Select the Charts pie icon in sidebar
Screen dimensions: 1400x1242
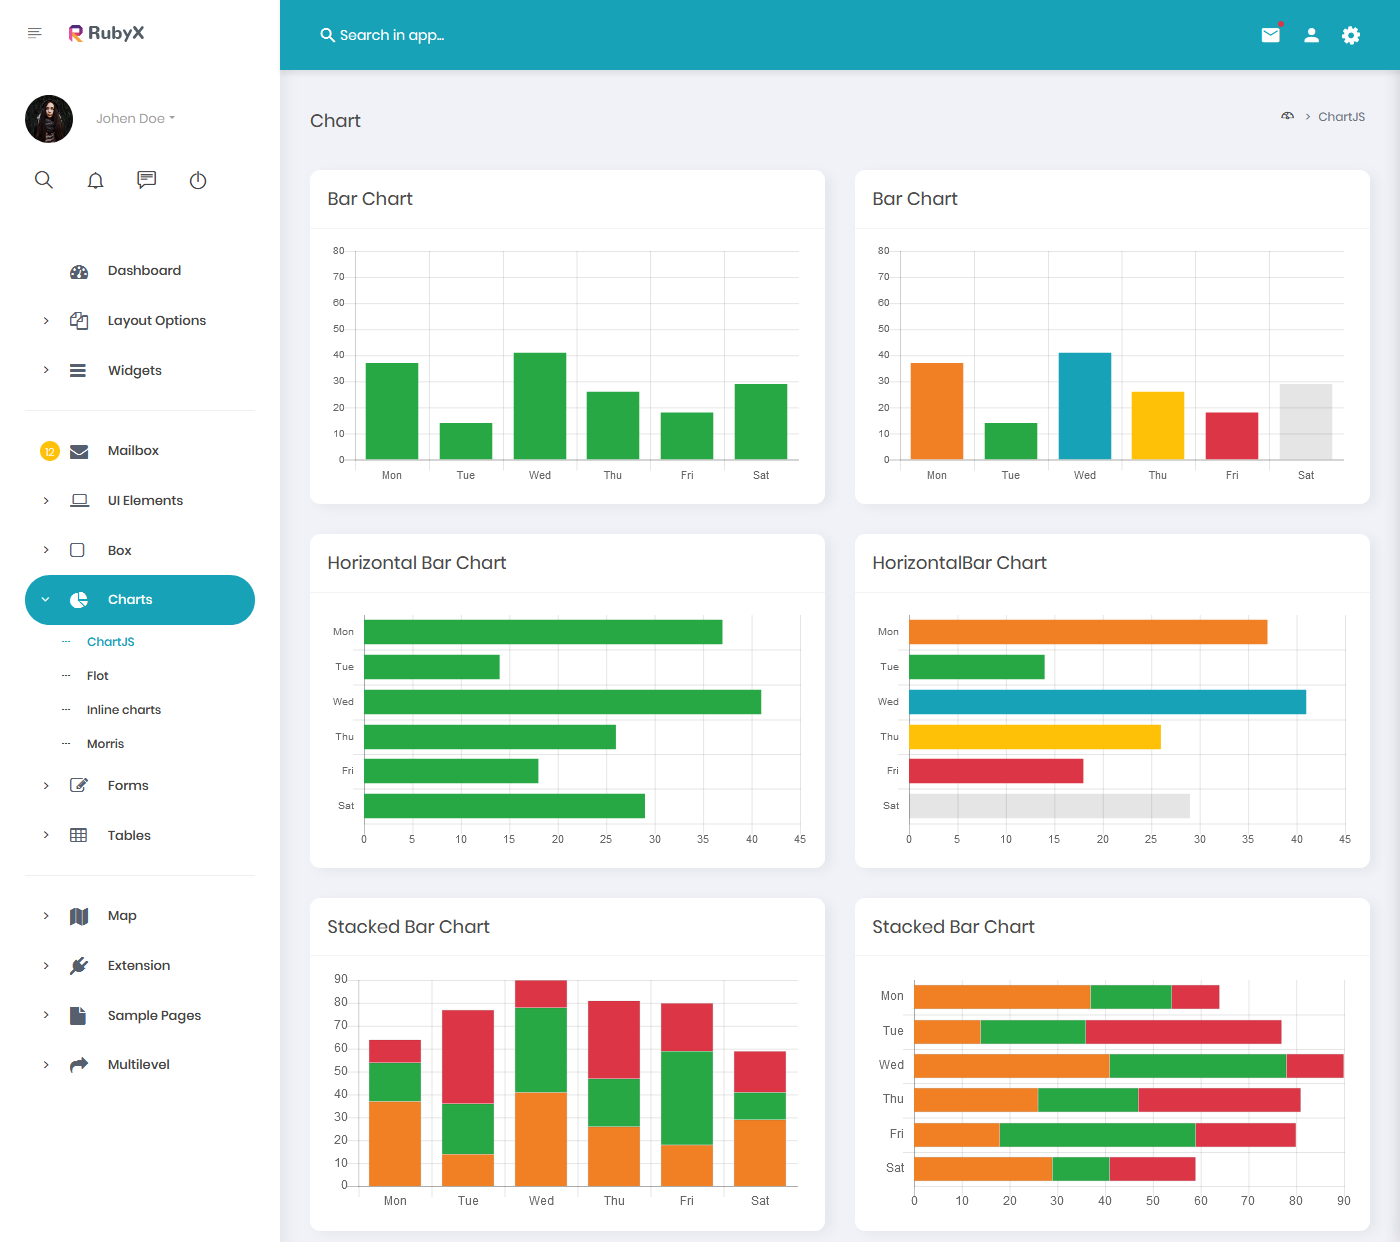tap(79, 599)
